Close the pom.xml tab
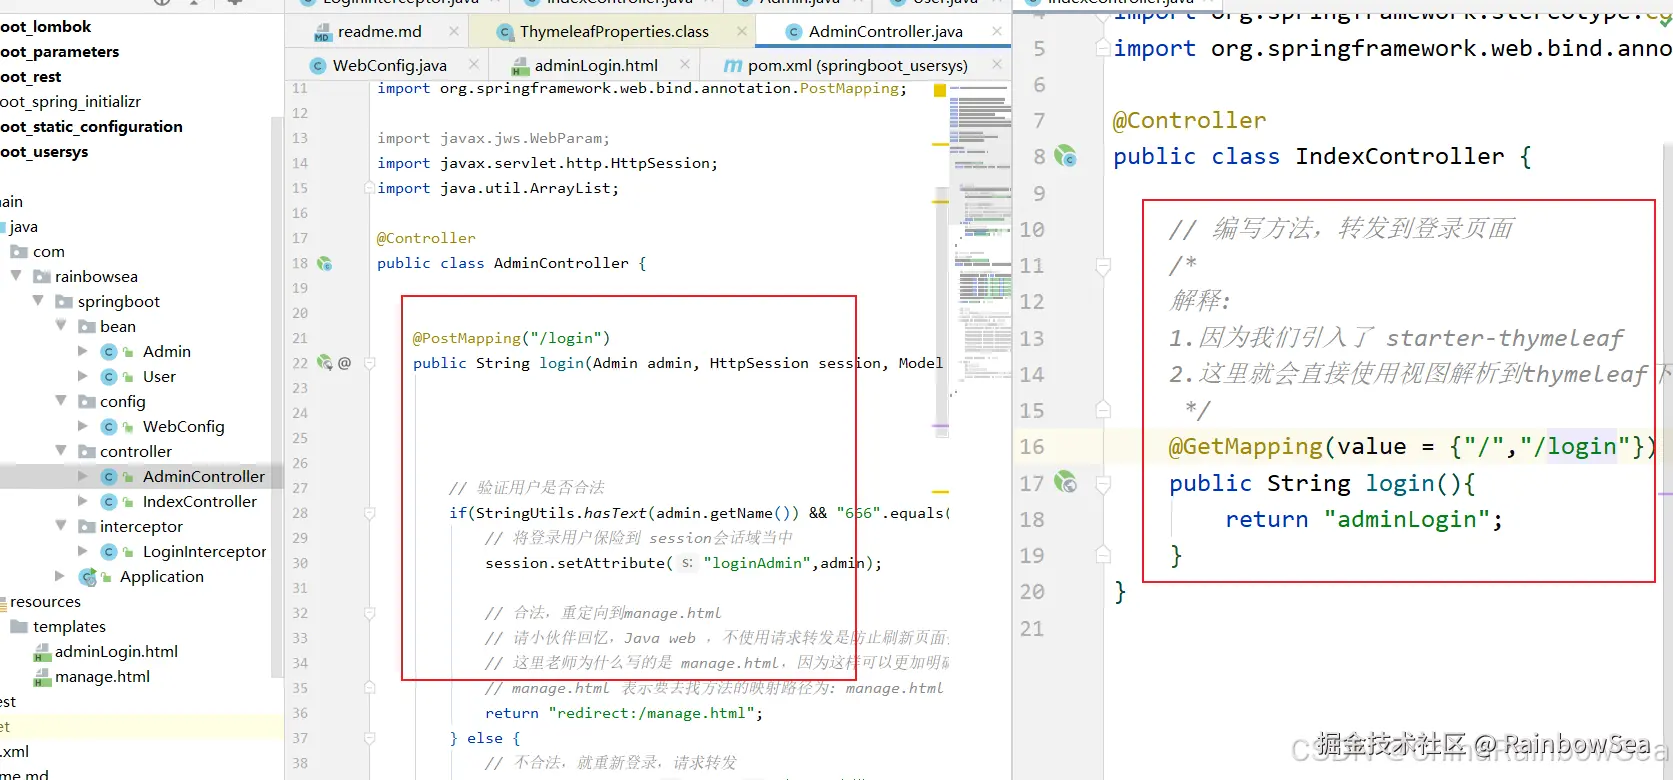Screen dimensions: 1673x780 [x=997, y=64]
